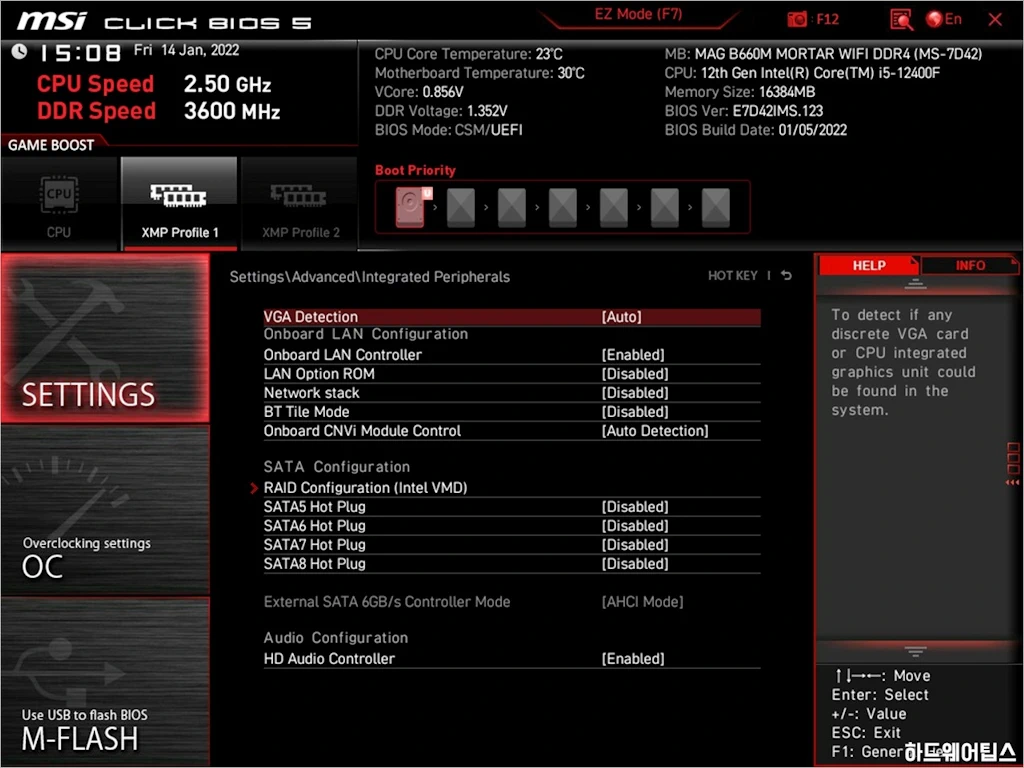
Task: Open the OC overclocking settings section
Action: coord(105,511)
